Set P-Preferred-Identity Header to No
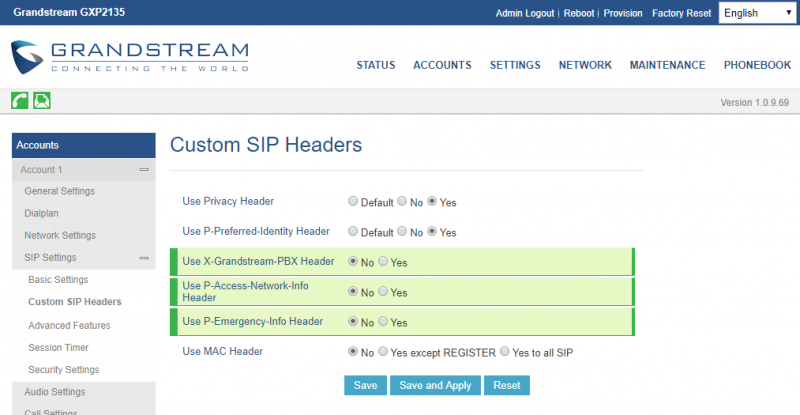800x415 pixels. [402, 231]
